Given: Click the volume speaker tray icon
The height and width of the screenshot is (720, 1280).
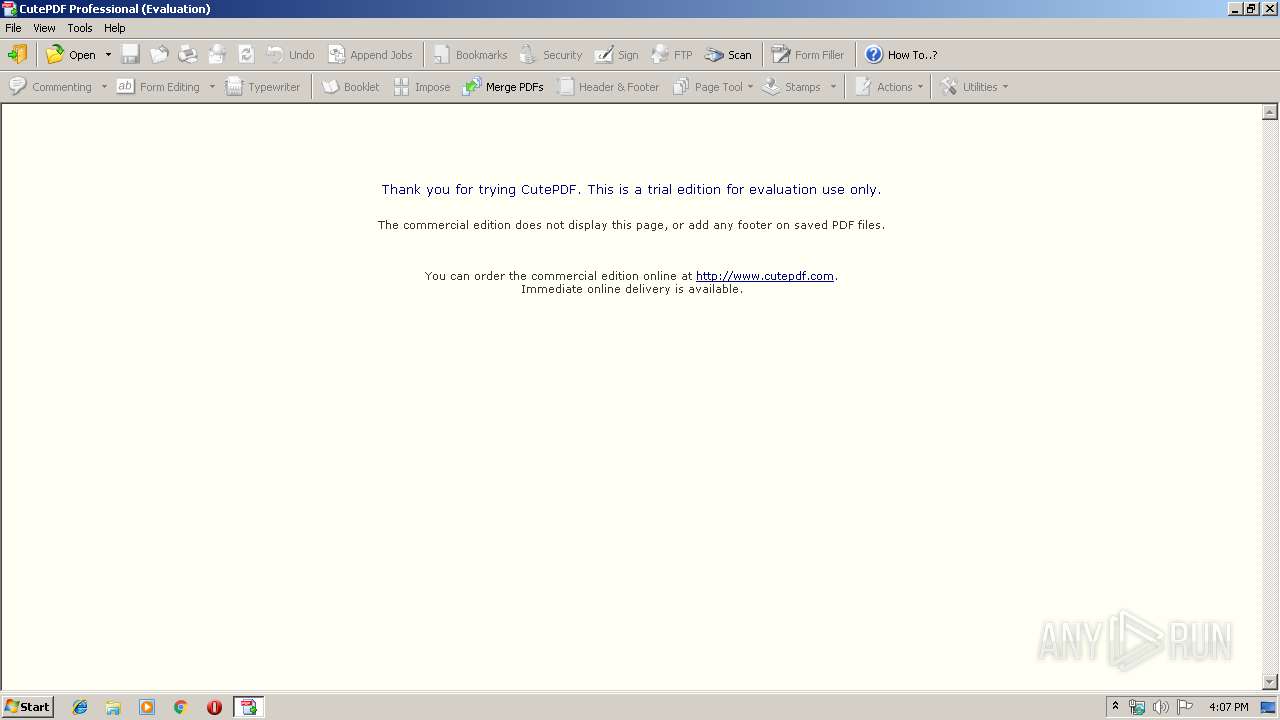Looking at the screenshot, I should (1161, 707).
